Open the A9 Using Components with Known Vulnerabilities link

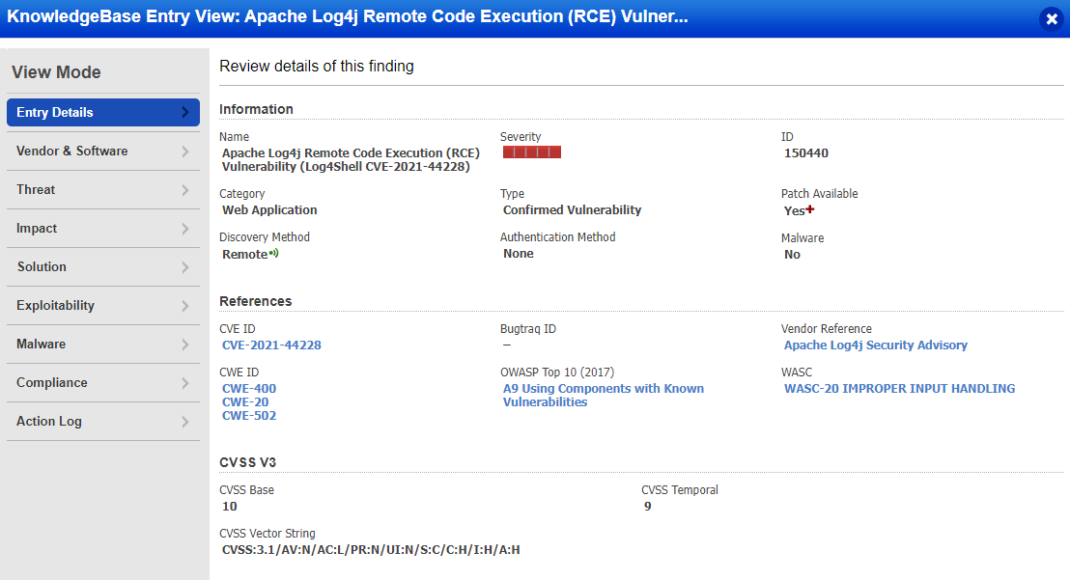[602, 395]
